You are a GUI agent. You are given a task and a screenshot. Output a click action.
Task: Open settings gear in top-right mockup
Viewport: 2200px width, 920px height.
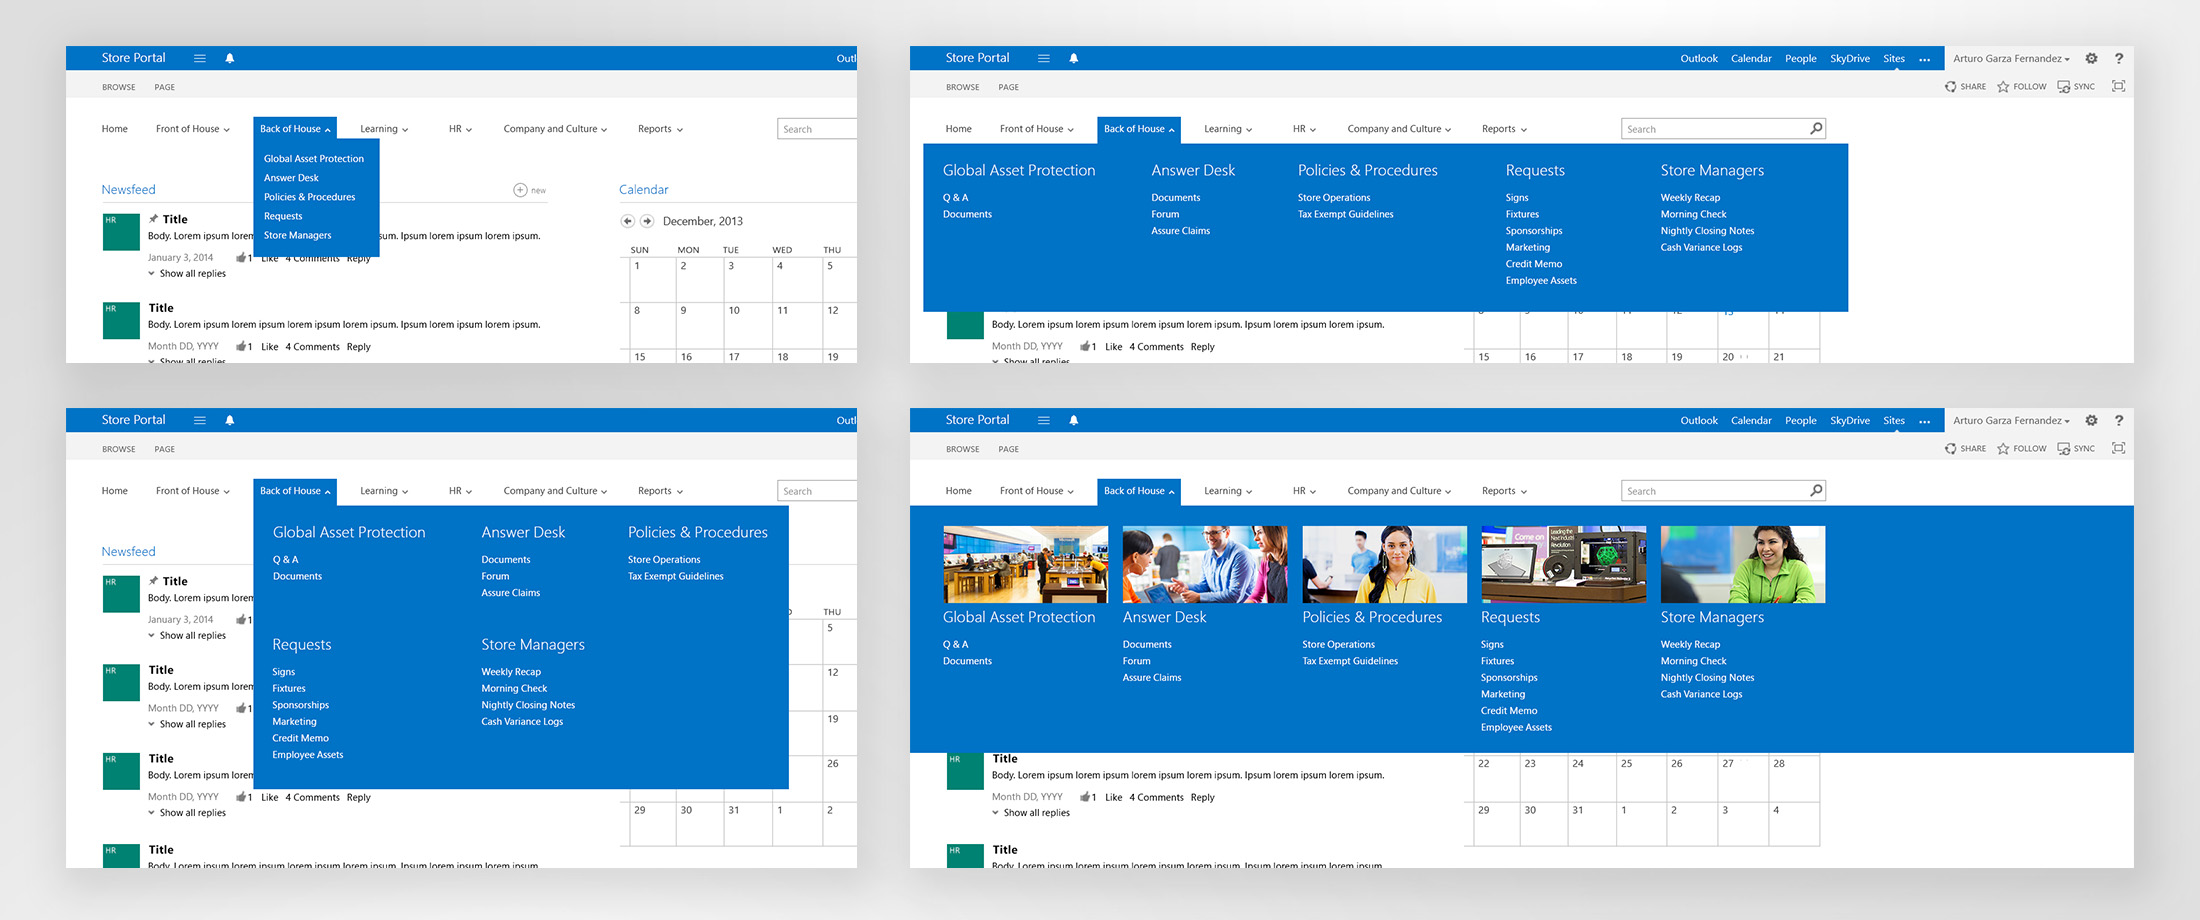[x=2091, y=58]
